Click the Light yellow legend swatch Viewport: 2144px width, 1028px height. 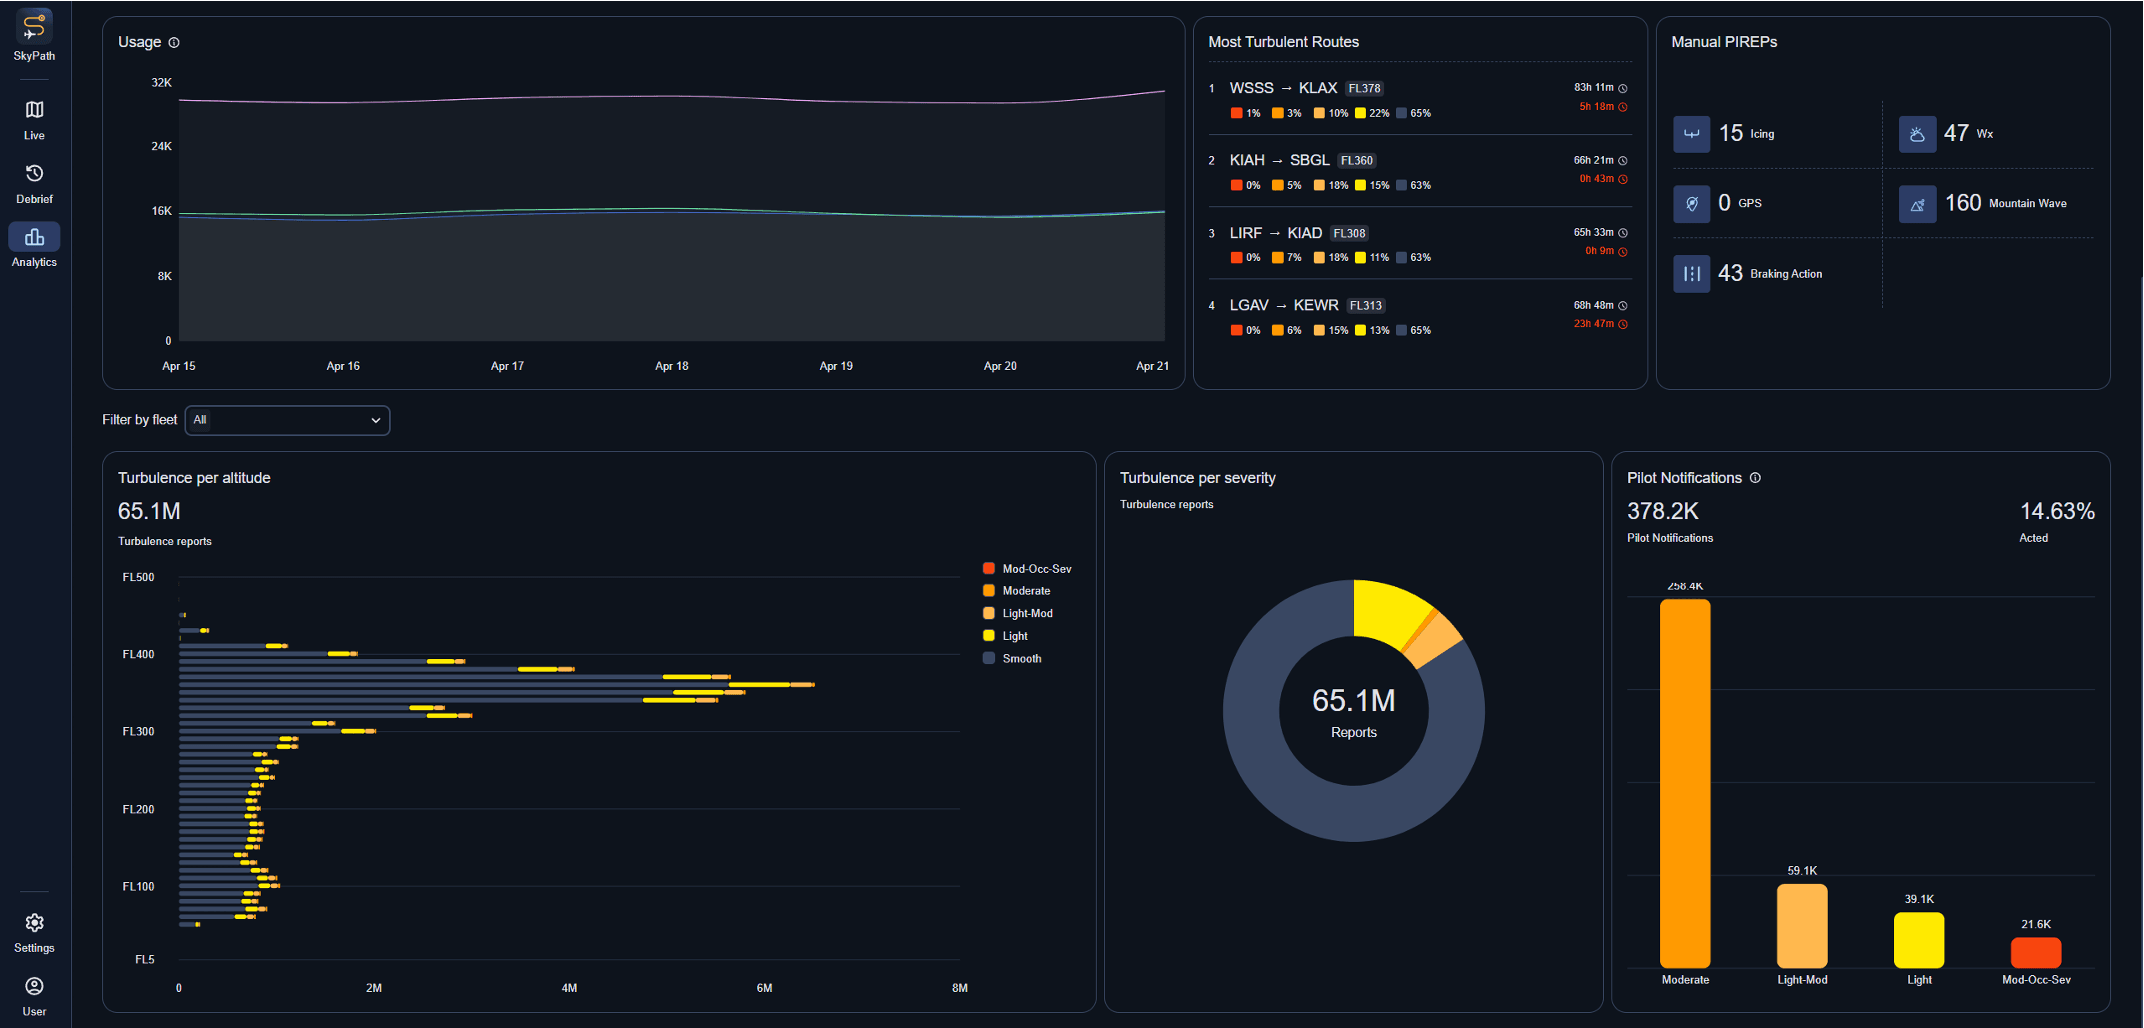(x=989, y=636)
